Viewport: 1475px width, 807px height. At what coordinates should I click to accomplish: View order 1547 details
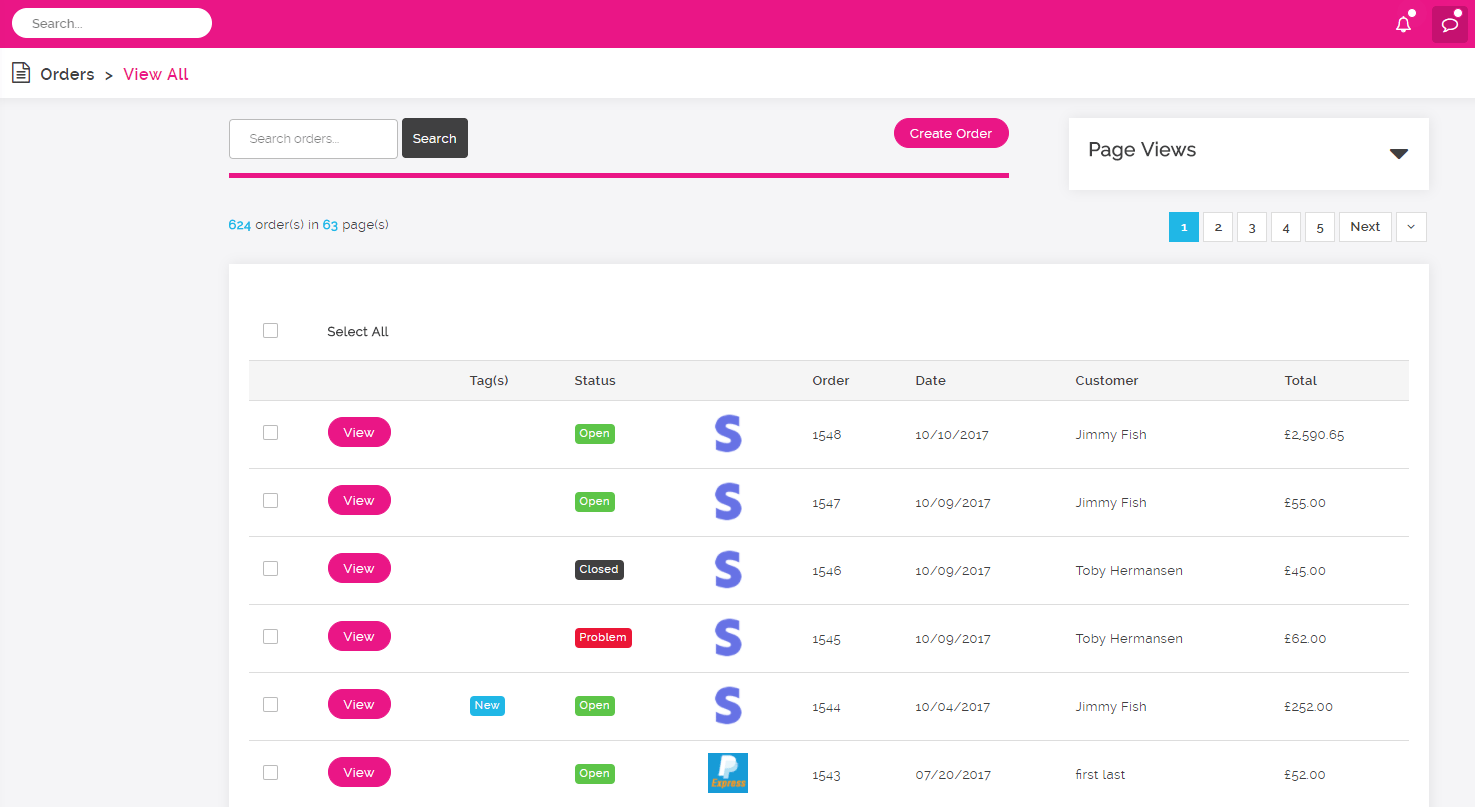pyautogui.click(x=359, y=500)
